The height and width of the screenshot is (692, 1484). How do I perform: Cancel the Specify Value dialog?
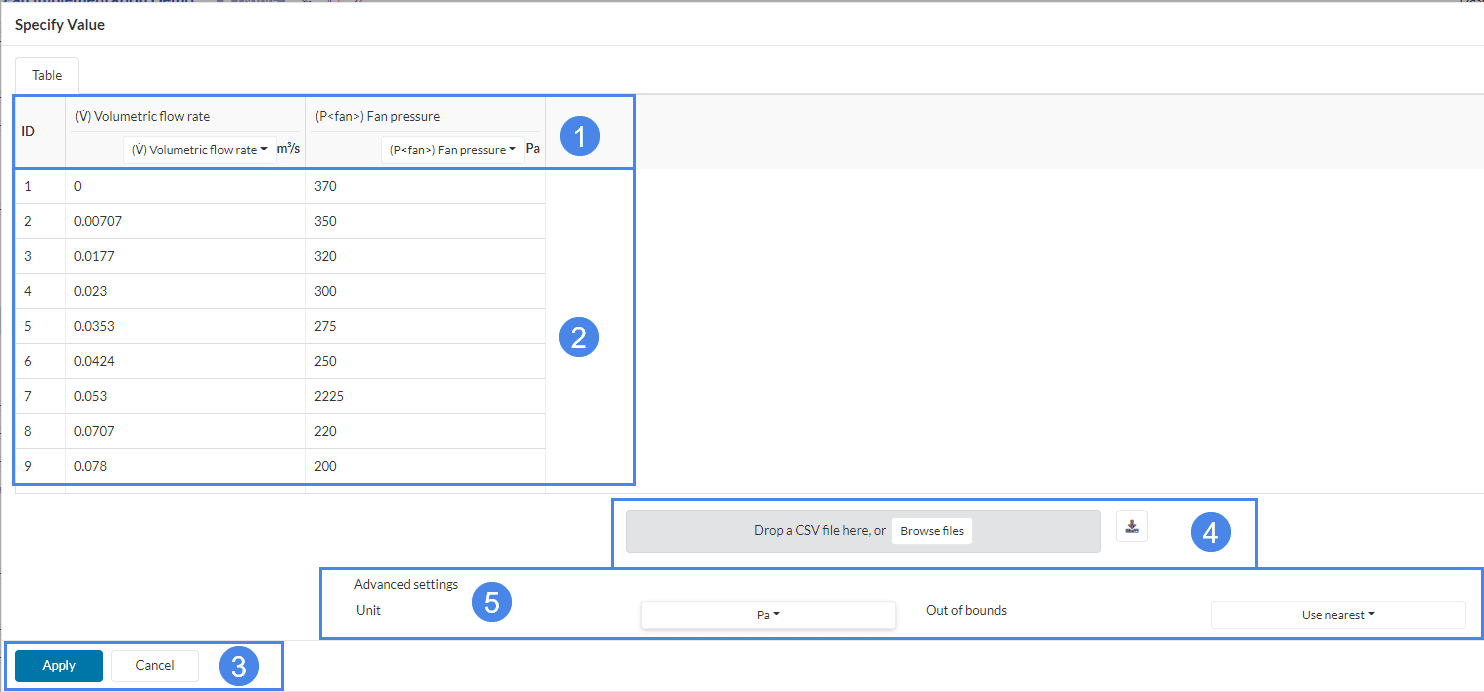155,666
